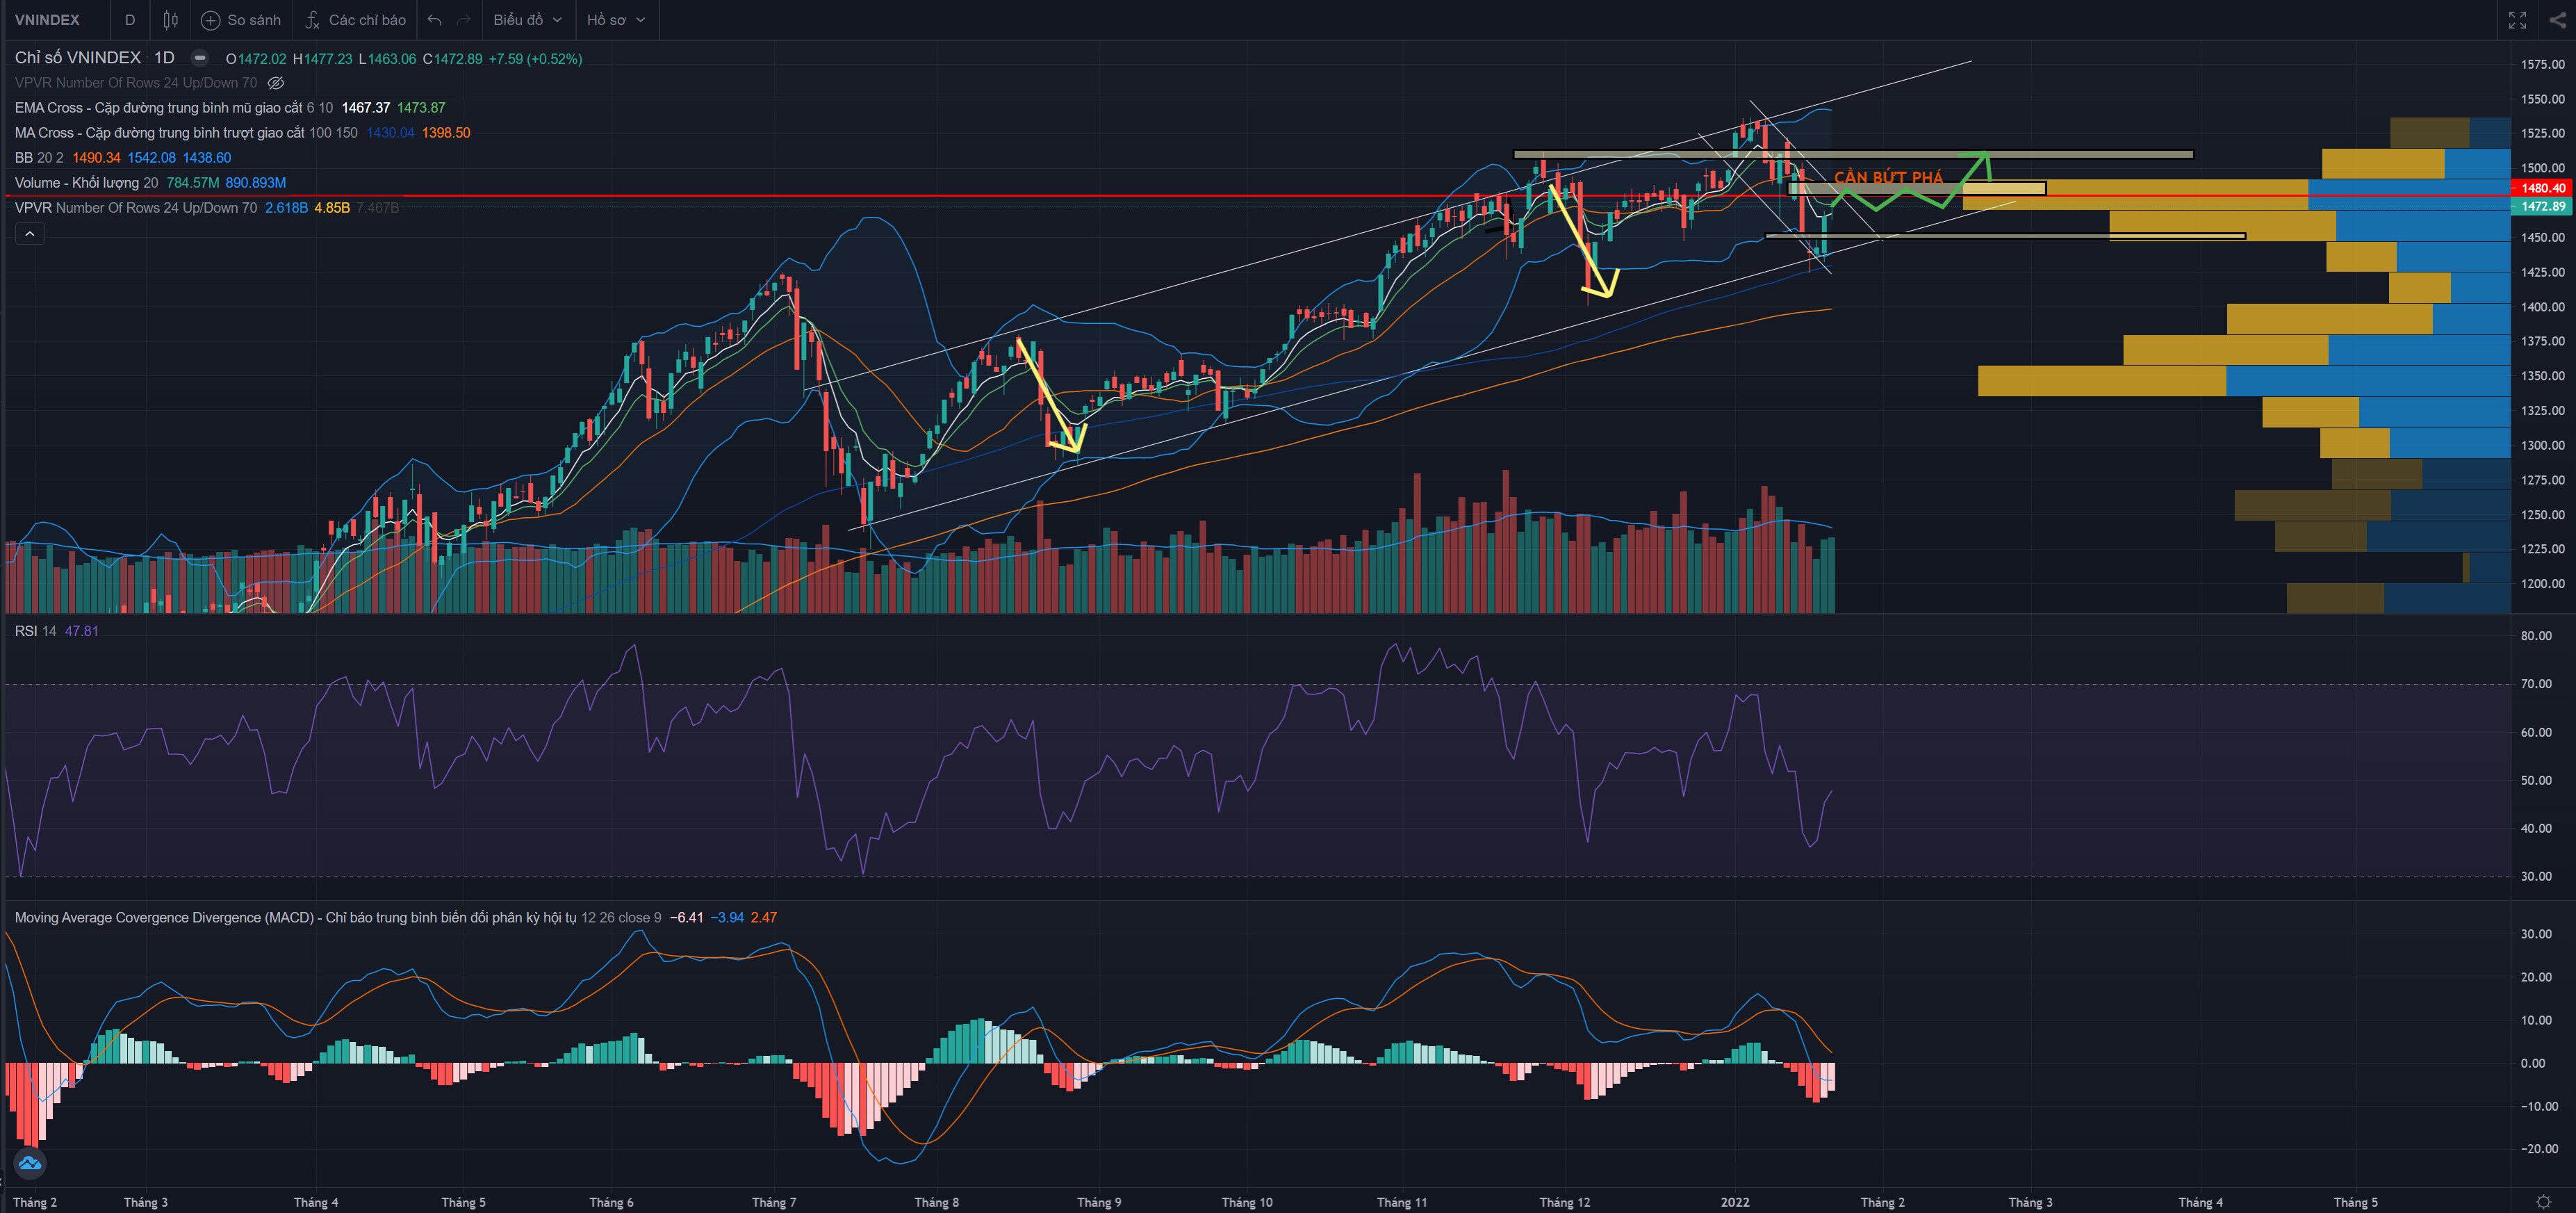This screenshot has height=1213, width=2576.
Task: Open chart settings gear at bottom right
Action: (x=2543, y=1201)
